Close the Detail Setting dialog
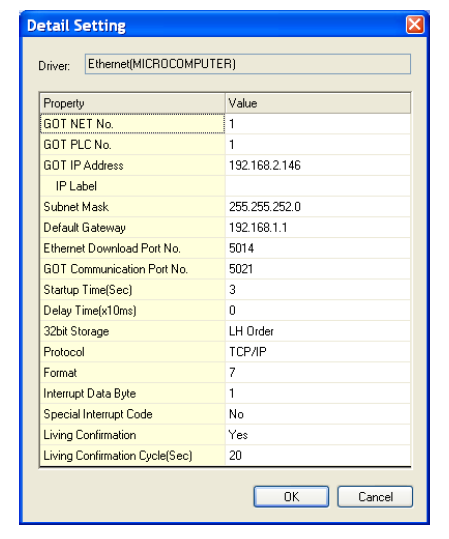The width and height of the screenshot is (449, 539). (x=415, y=25)
